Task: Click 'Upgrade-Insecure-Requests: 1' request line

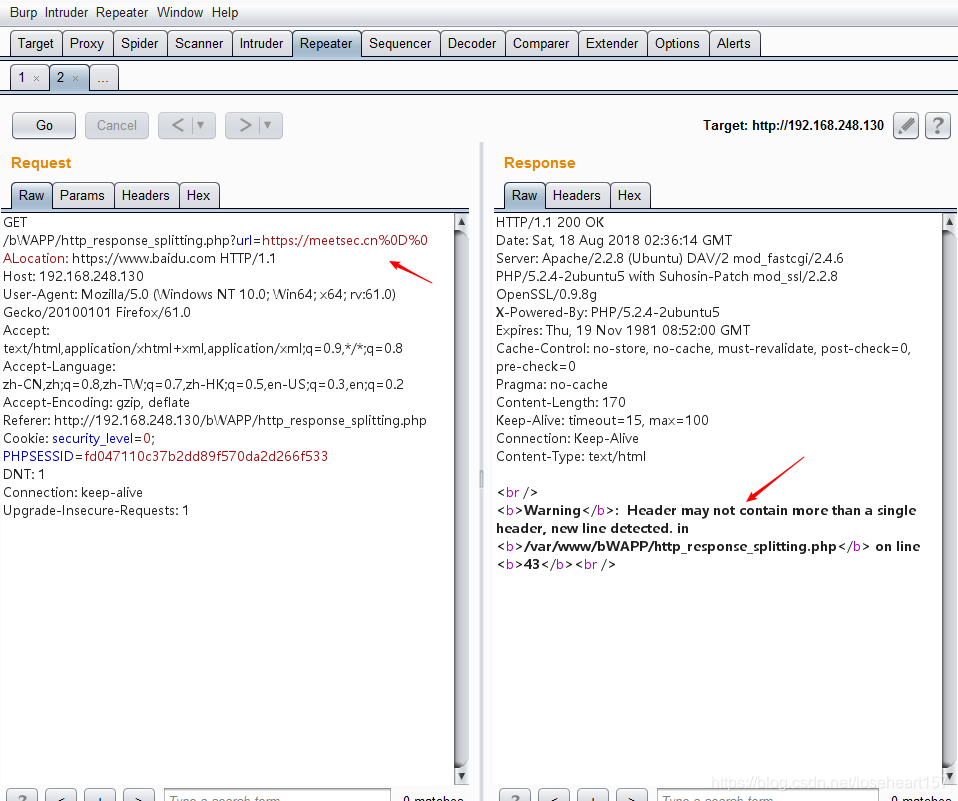Action: [96, 511]
